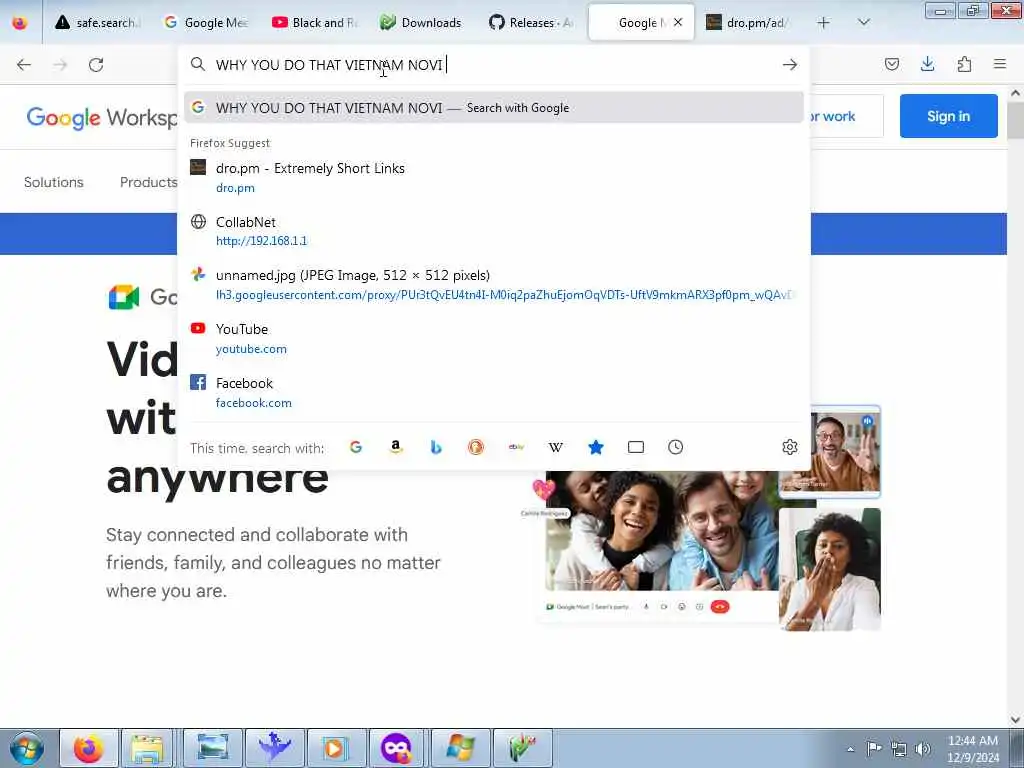Search this time with Google icon

[356, 447]
